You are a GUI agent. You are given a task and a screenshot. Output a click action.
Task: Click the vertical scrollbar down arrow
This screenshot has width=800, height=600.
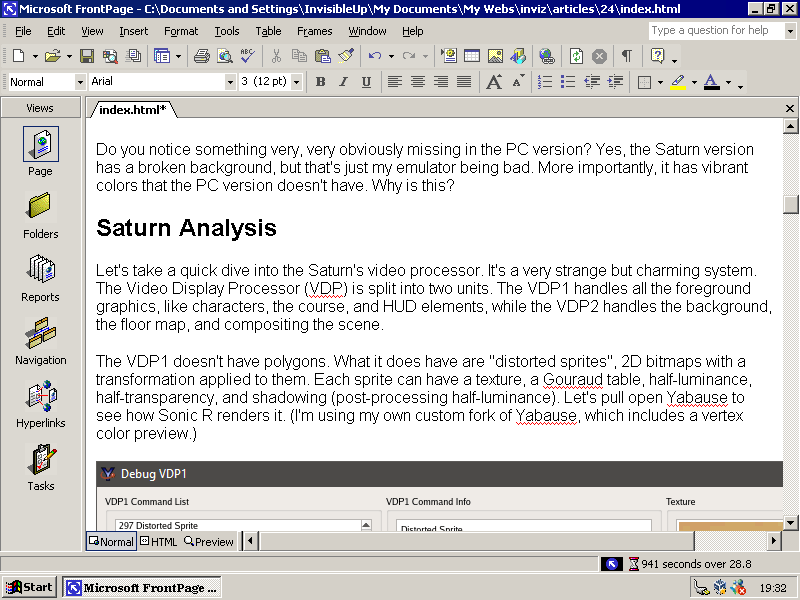click(x=790, y=523)
